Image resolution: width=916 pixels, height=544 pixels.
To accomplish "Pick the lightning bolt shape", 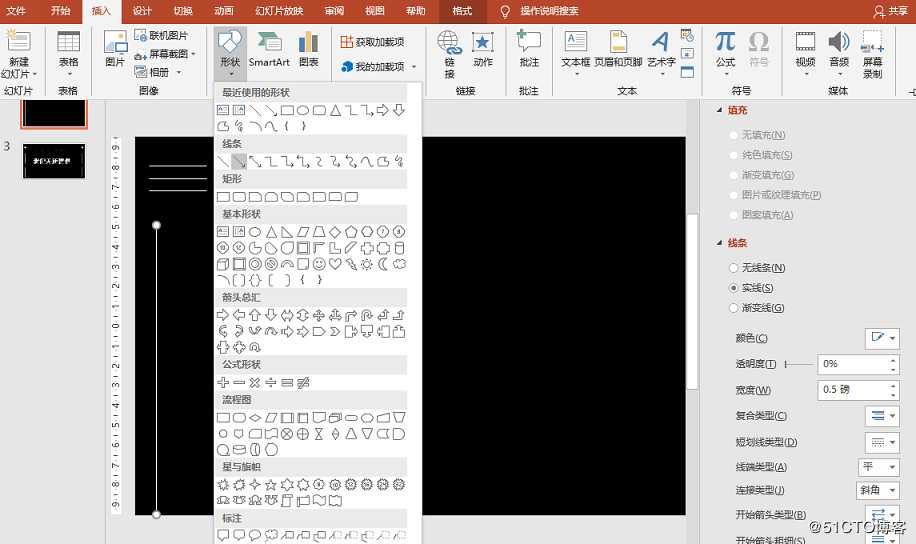I will coord(351,264).
